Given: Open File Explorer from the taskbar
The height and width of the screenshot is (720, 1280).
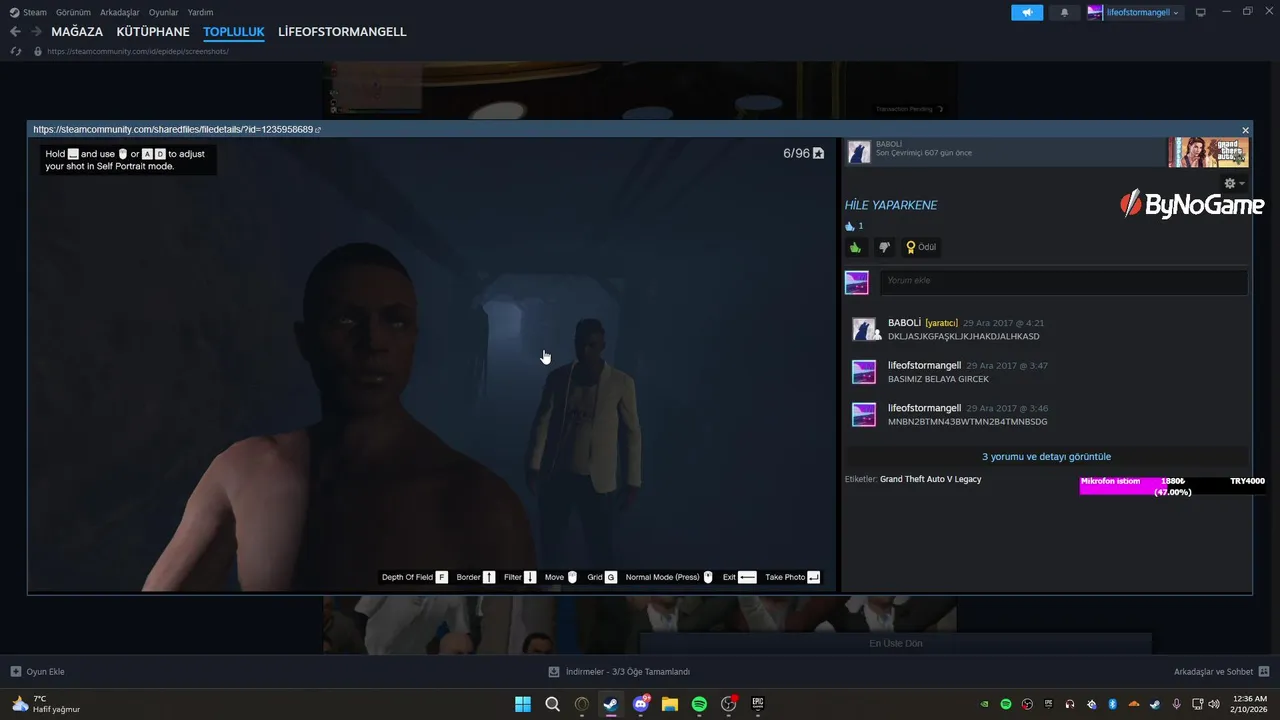Looking at the screenshot, I should coord(670,704).
